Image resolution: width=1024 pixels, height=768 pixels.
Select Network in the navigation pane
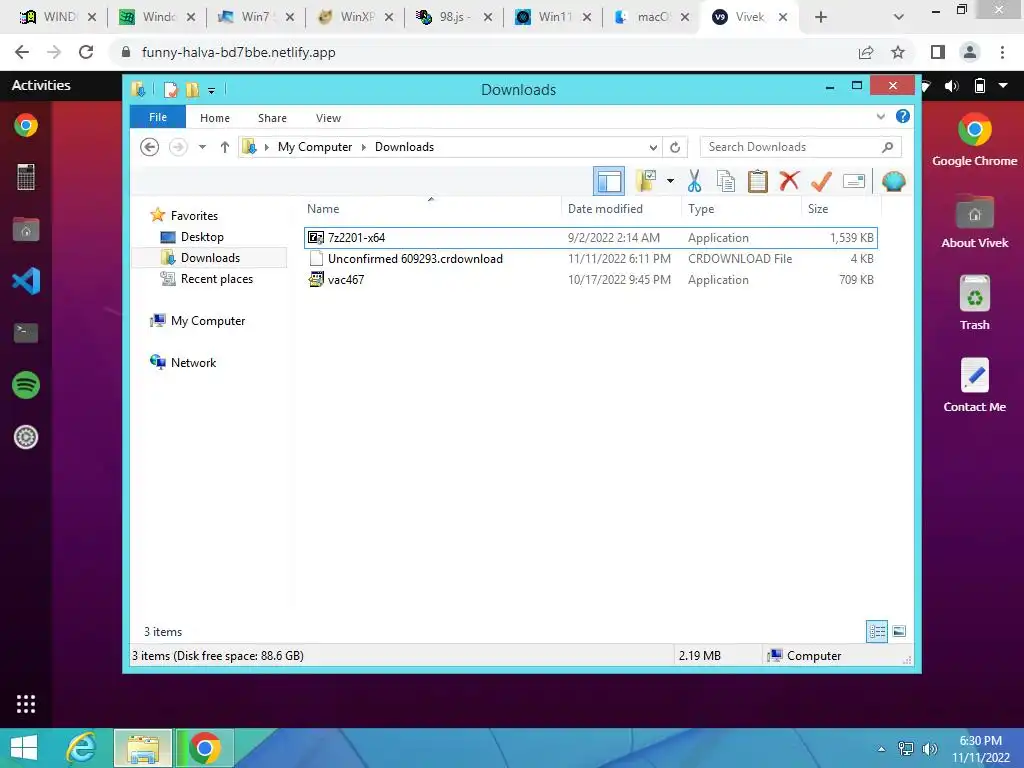[193, 362]
